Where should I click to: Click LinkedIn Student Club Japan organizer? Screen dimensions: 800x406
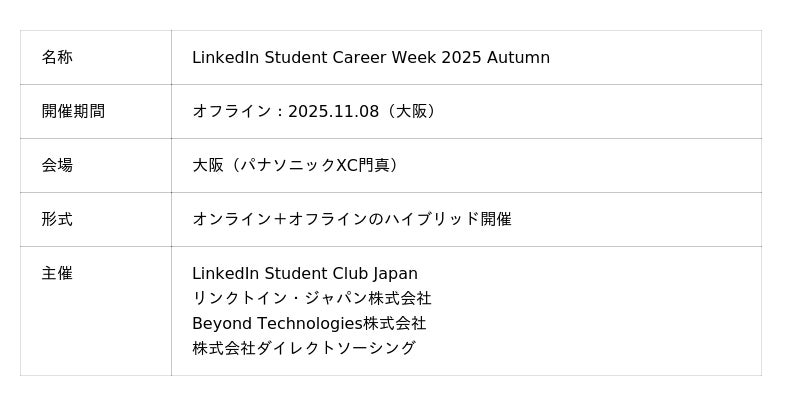point(305,274)
